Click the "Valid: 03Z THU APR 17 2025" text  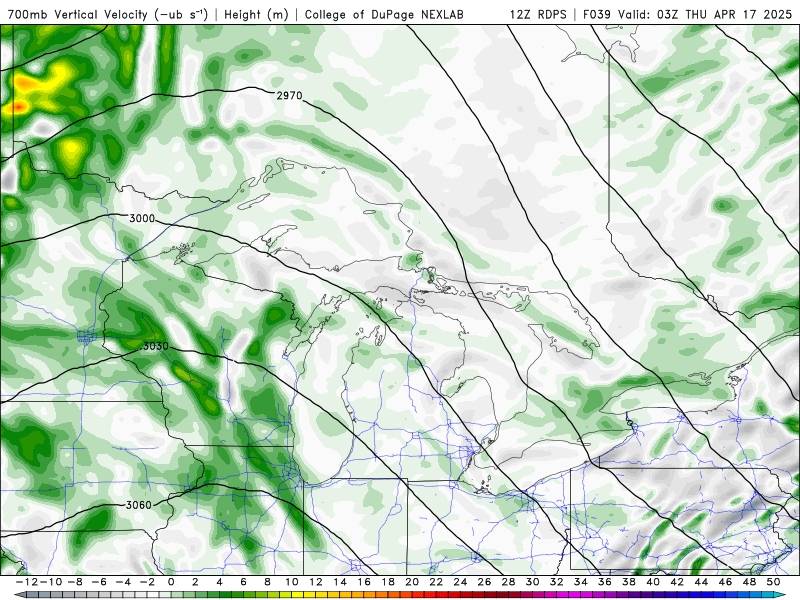(x=705, y=14)
